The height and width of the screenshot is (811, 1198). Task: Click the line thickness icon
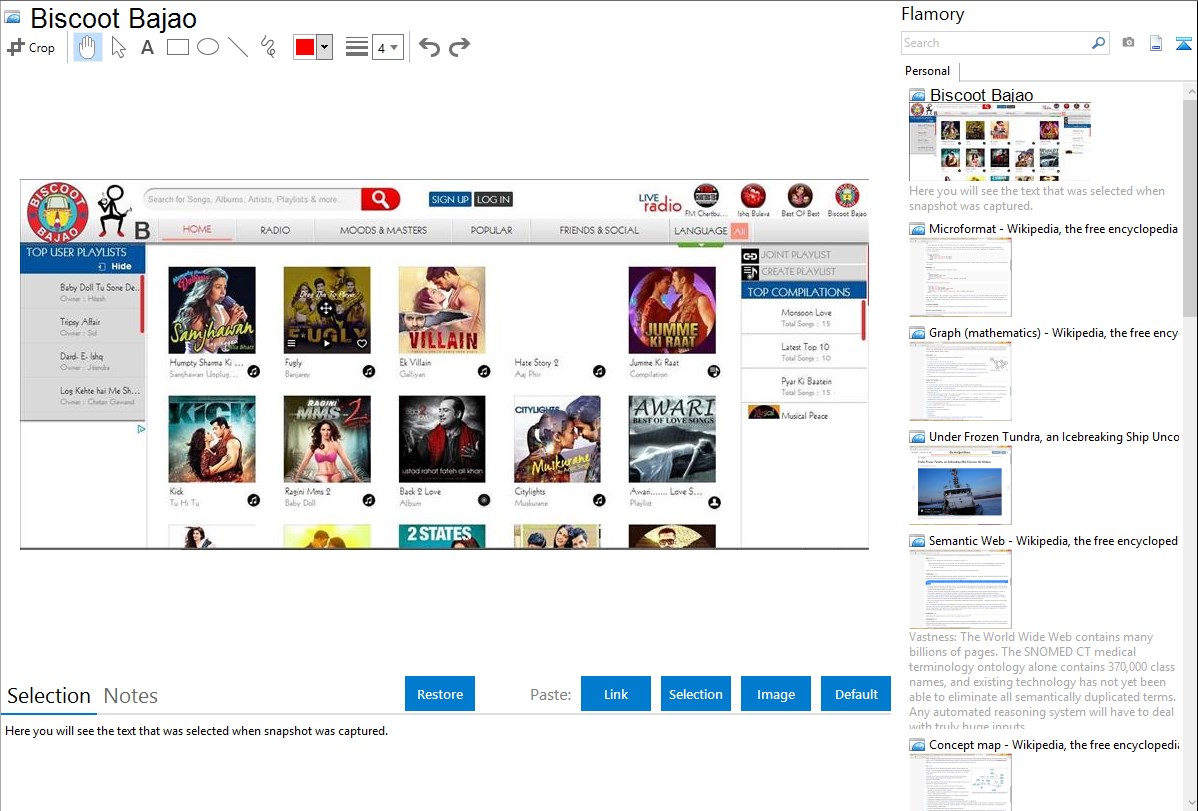coord(357,47)
